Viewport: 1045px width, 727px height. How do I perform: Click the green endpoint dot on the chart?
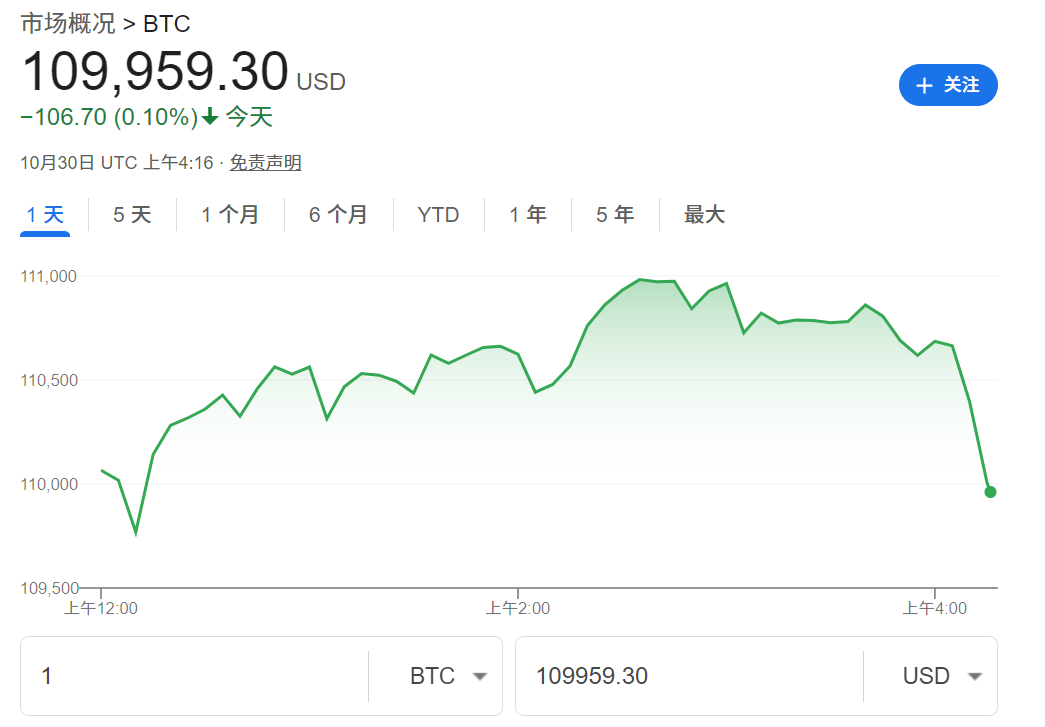pyautogui.click(x=990, y=492)
